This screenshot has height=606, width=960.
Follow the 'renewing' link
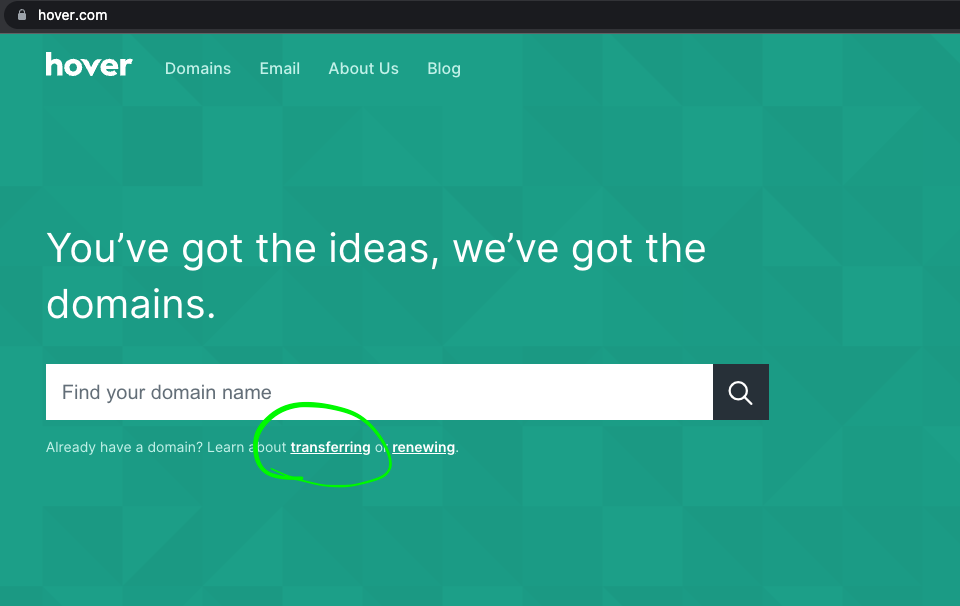tap(423, 448)
